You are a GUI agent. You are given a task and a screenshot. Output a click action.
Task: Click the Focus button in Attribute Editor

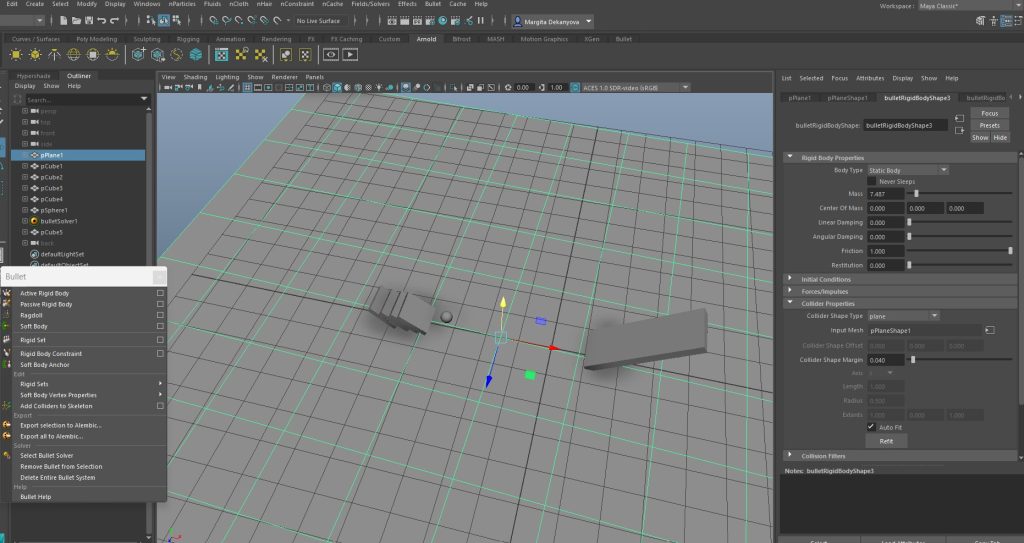click(989, 113)
